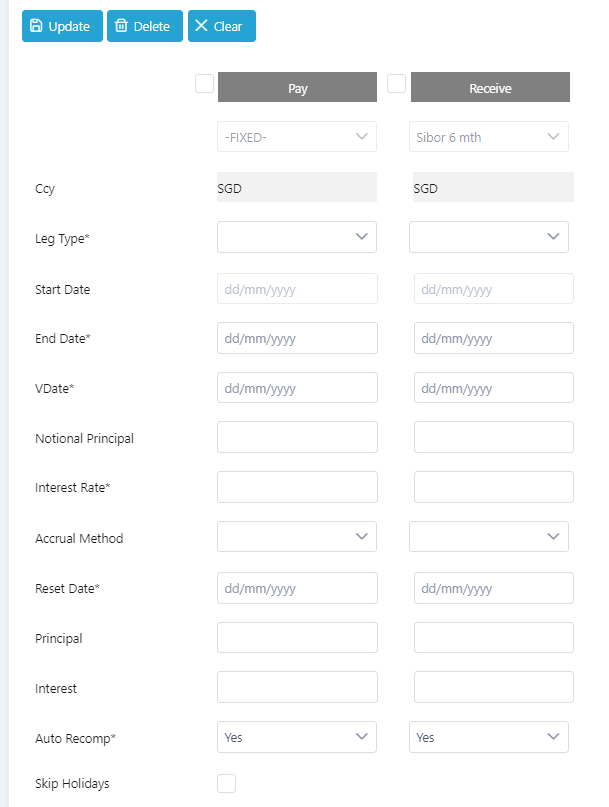Screen dimensions: 609x807
Task: Open the -FIXED- rate index dropdown
Action: (x=297, y=137)
